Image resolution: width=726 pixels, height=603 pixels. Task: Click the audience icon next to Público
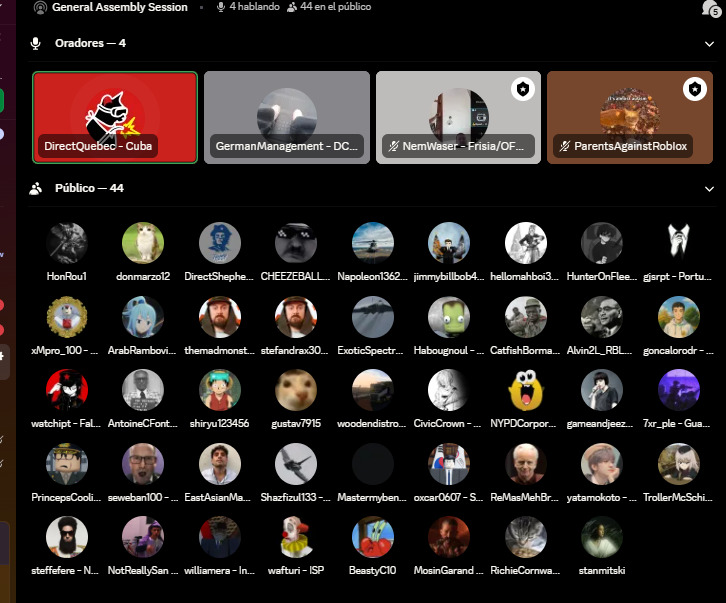pos(36,188)
